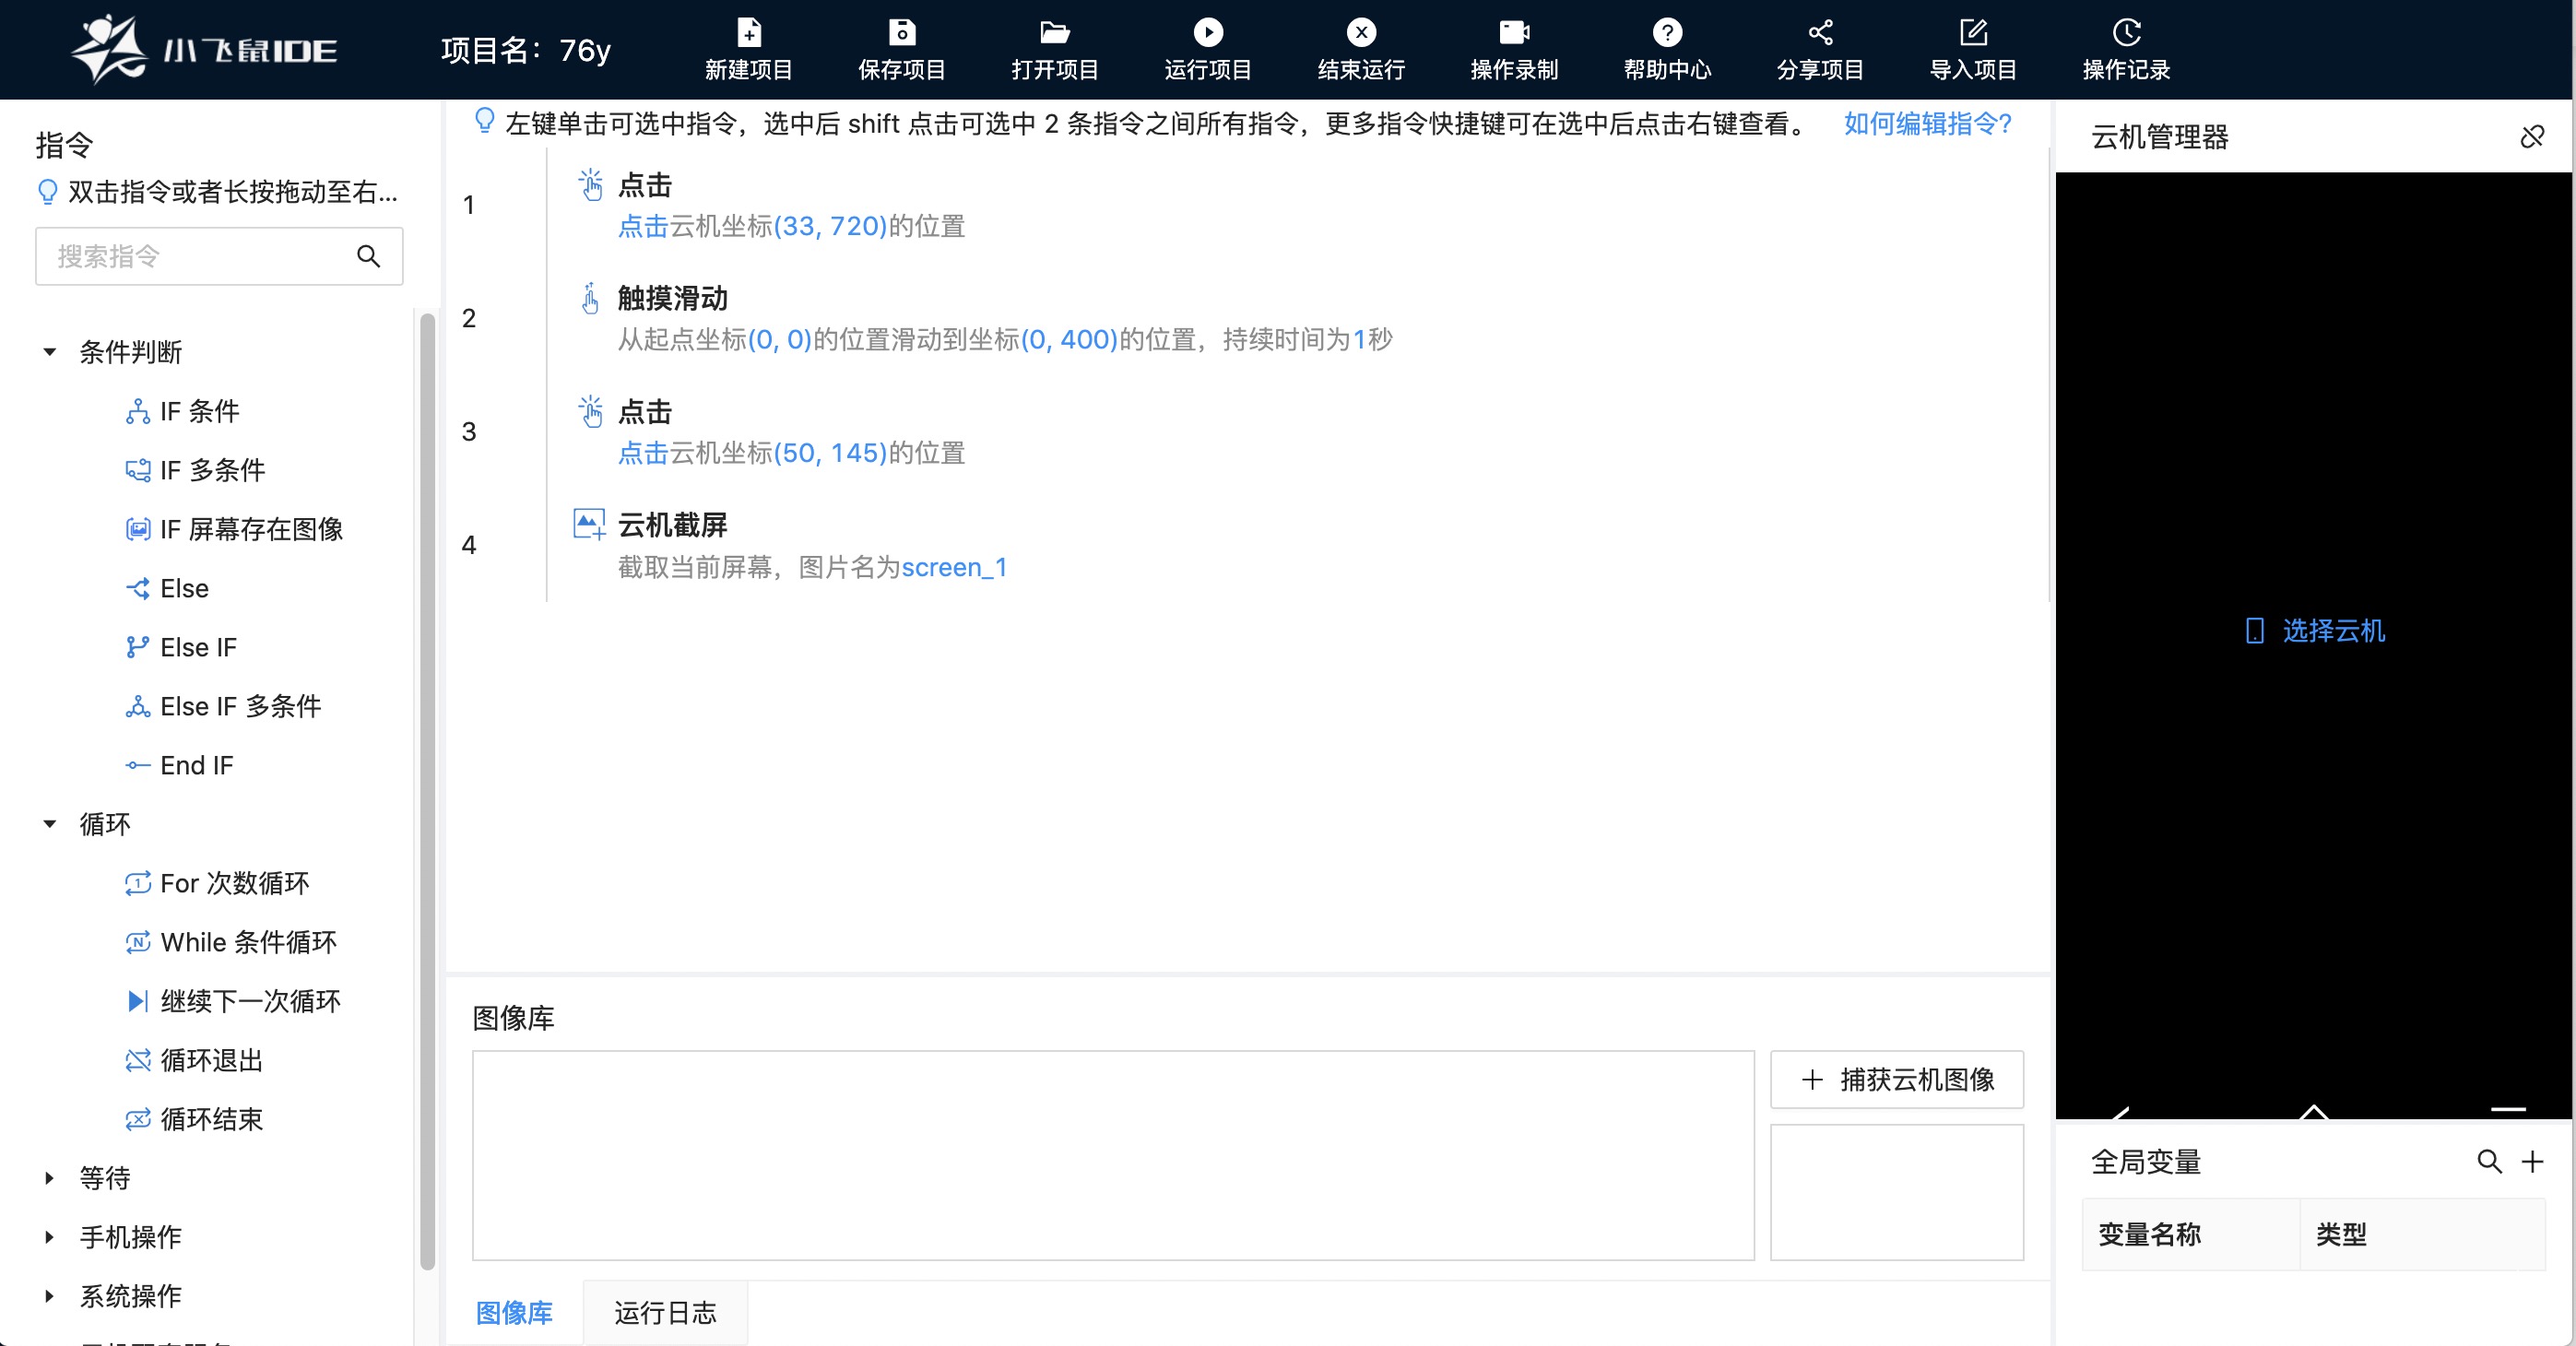Collapse the 条件判断 category
This screenshot has width=2576, height=1346.
50,352
